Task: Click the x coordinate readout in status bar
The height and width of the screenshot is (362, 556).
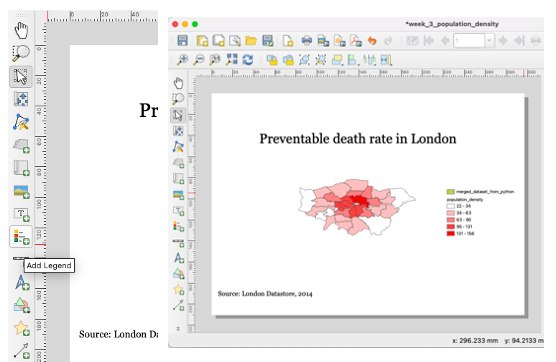Action: pos(475,340)
